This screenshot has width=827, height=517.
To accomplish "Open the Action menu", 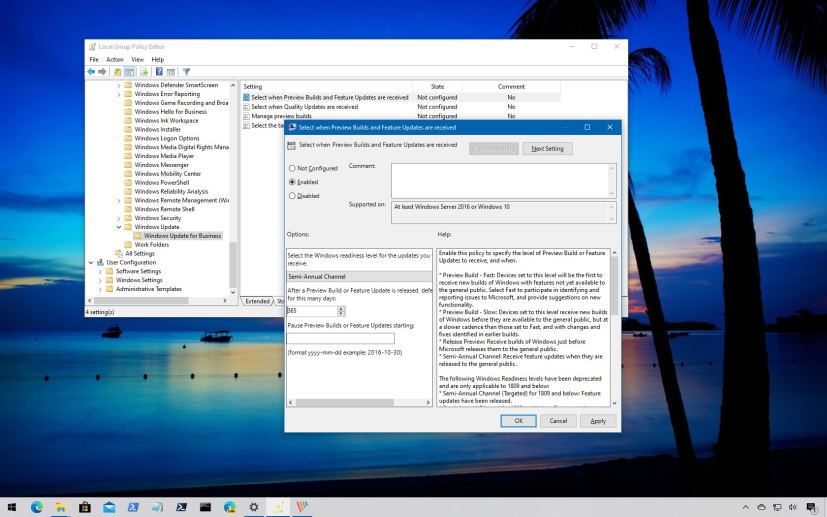I will [114, 60].
